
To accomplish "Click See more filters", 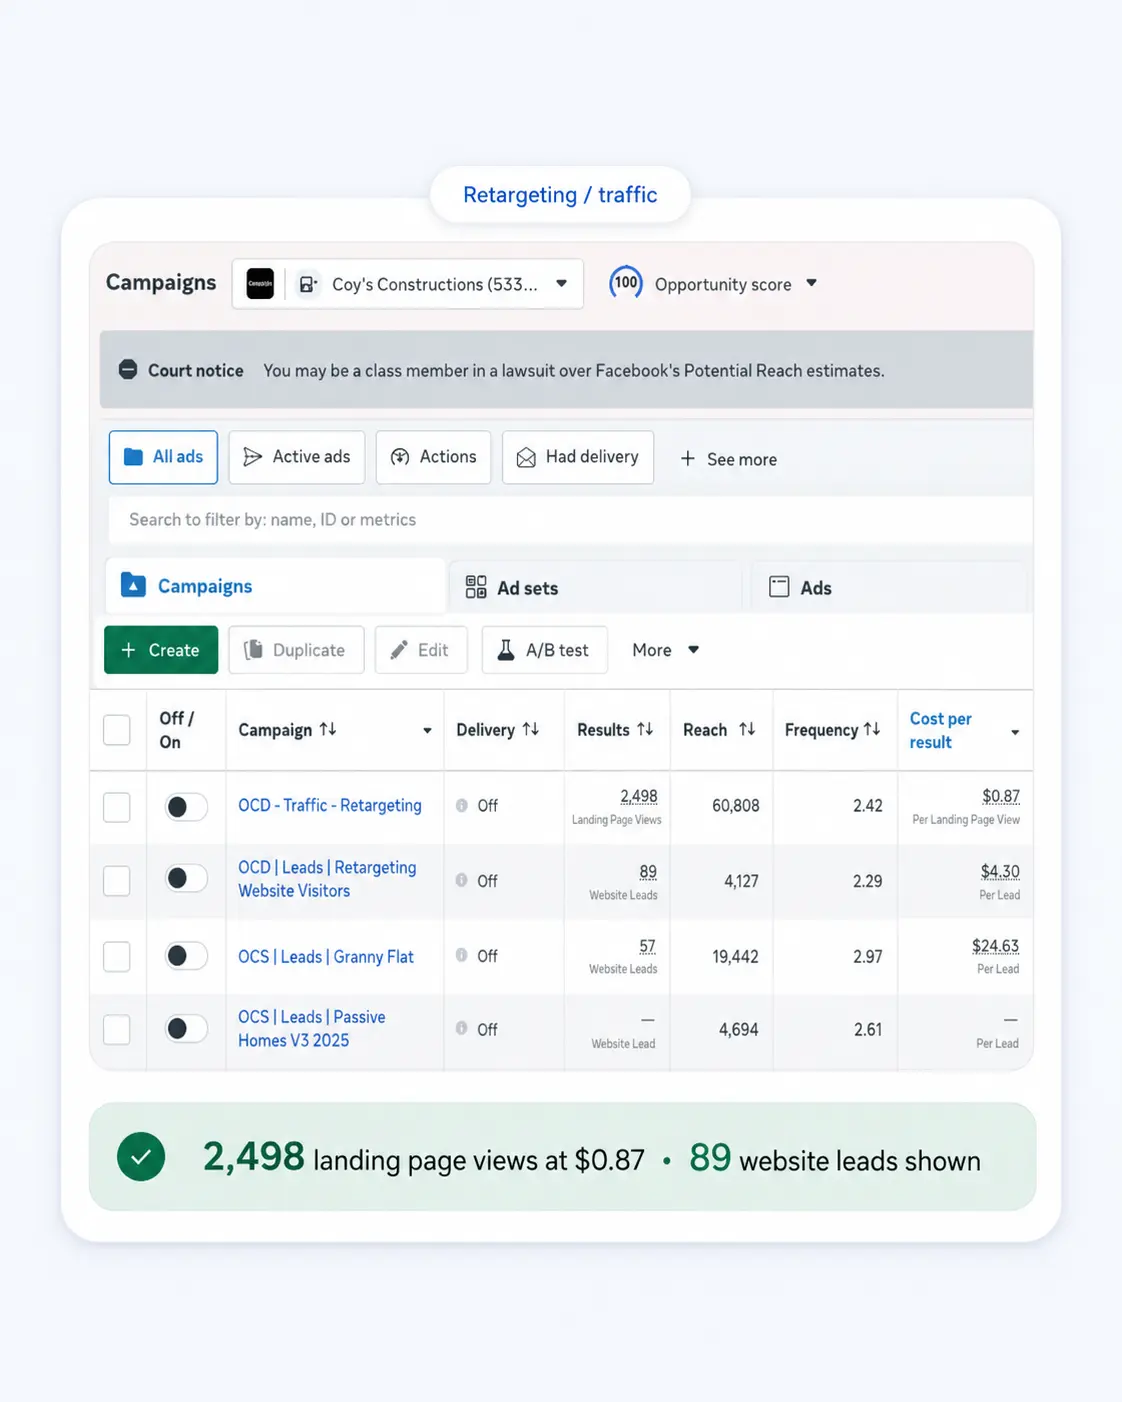I will [729, 459].
